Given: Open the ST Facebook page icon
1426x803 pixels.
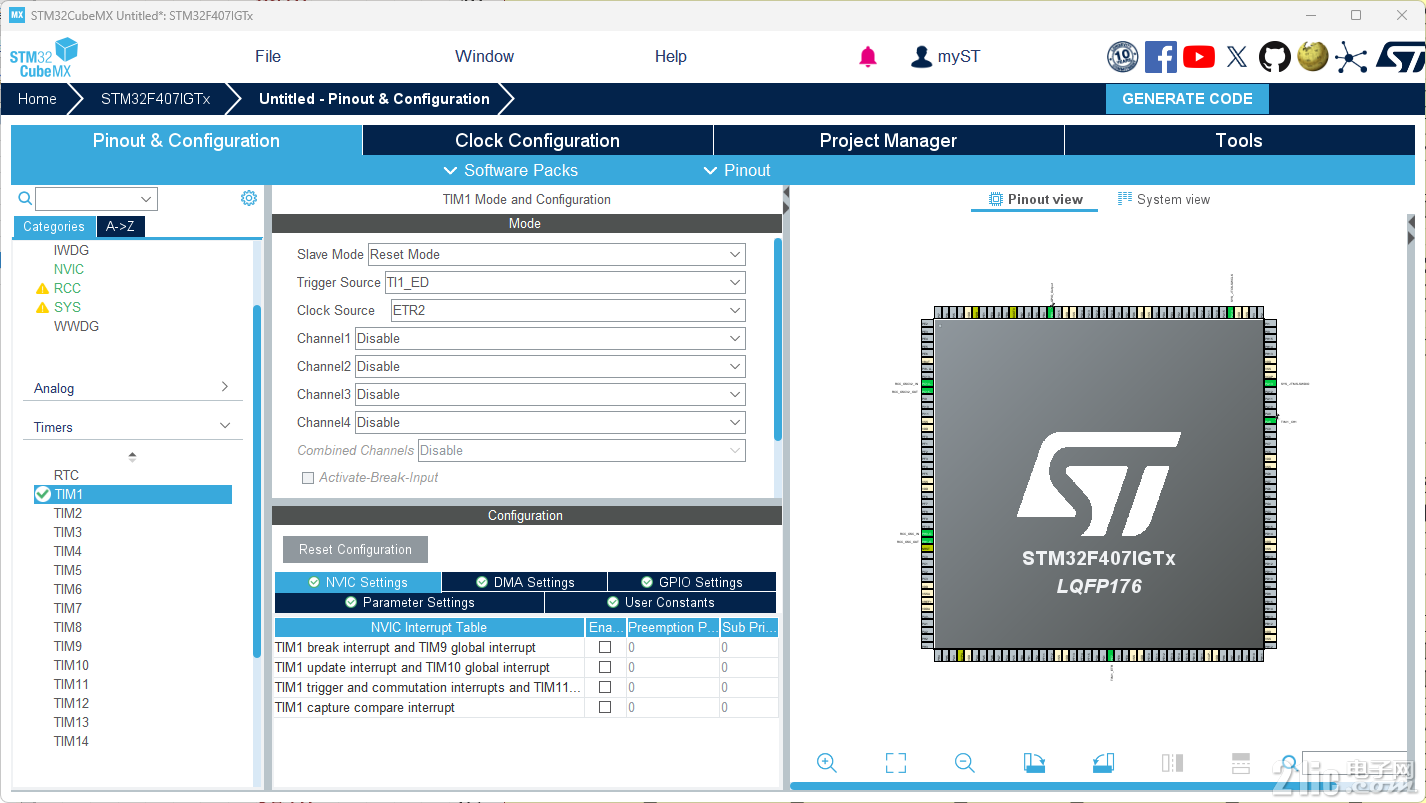Looking at the screenshot, I should point(1161,57).
